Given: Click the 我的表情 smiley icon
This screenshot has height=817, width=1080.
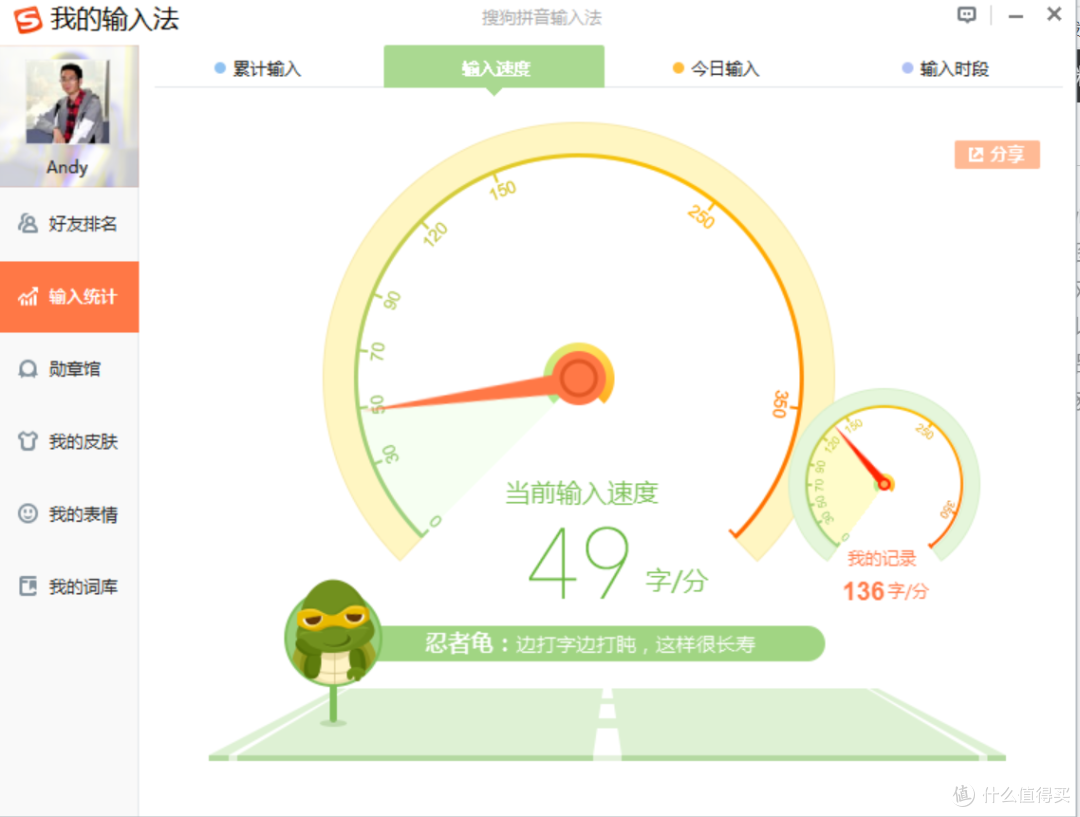Looking at the screenshot, I should (x=28, y=514).
